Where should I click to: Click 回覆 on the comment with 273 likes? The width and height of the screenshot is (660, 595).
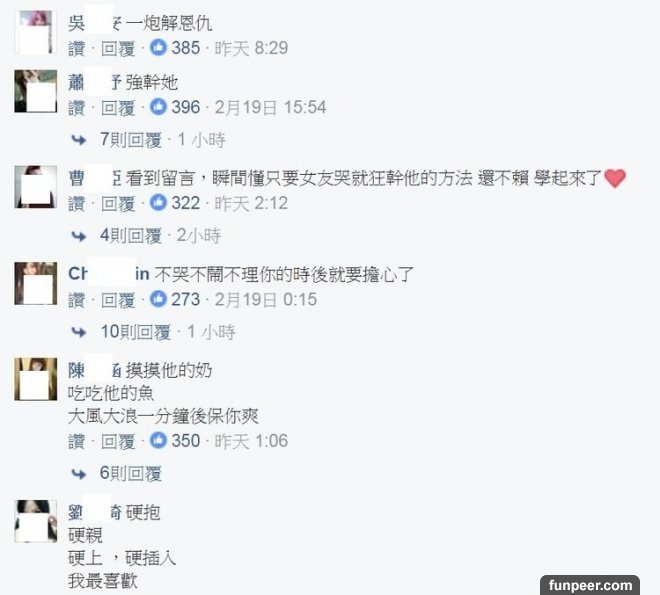coord(118,300)
